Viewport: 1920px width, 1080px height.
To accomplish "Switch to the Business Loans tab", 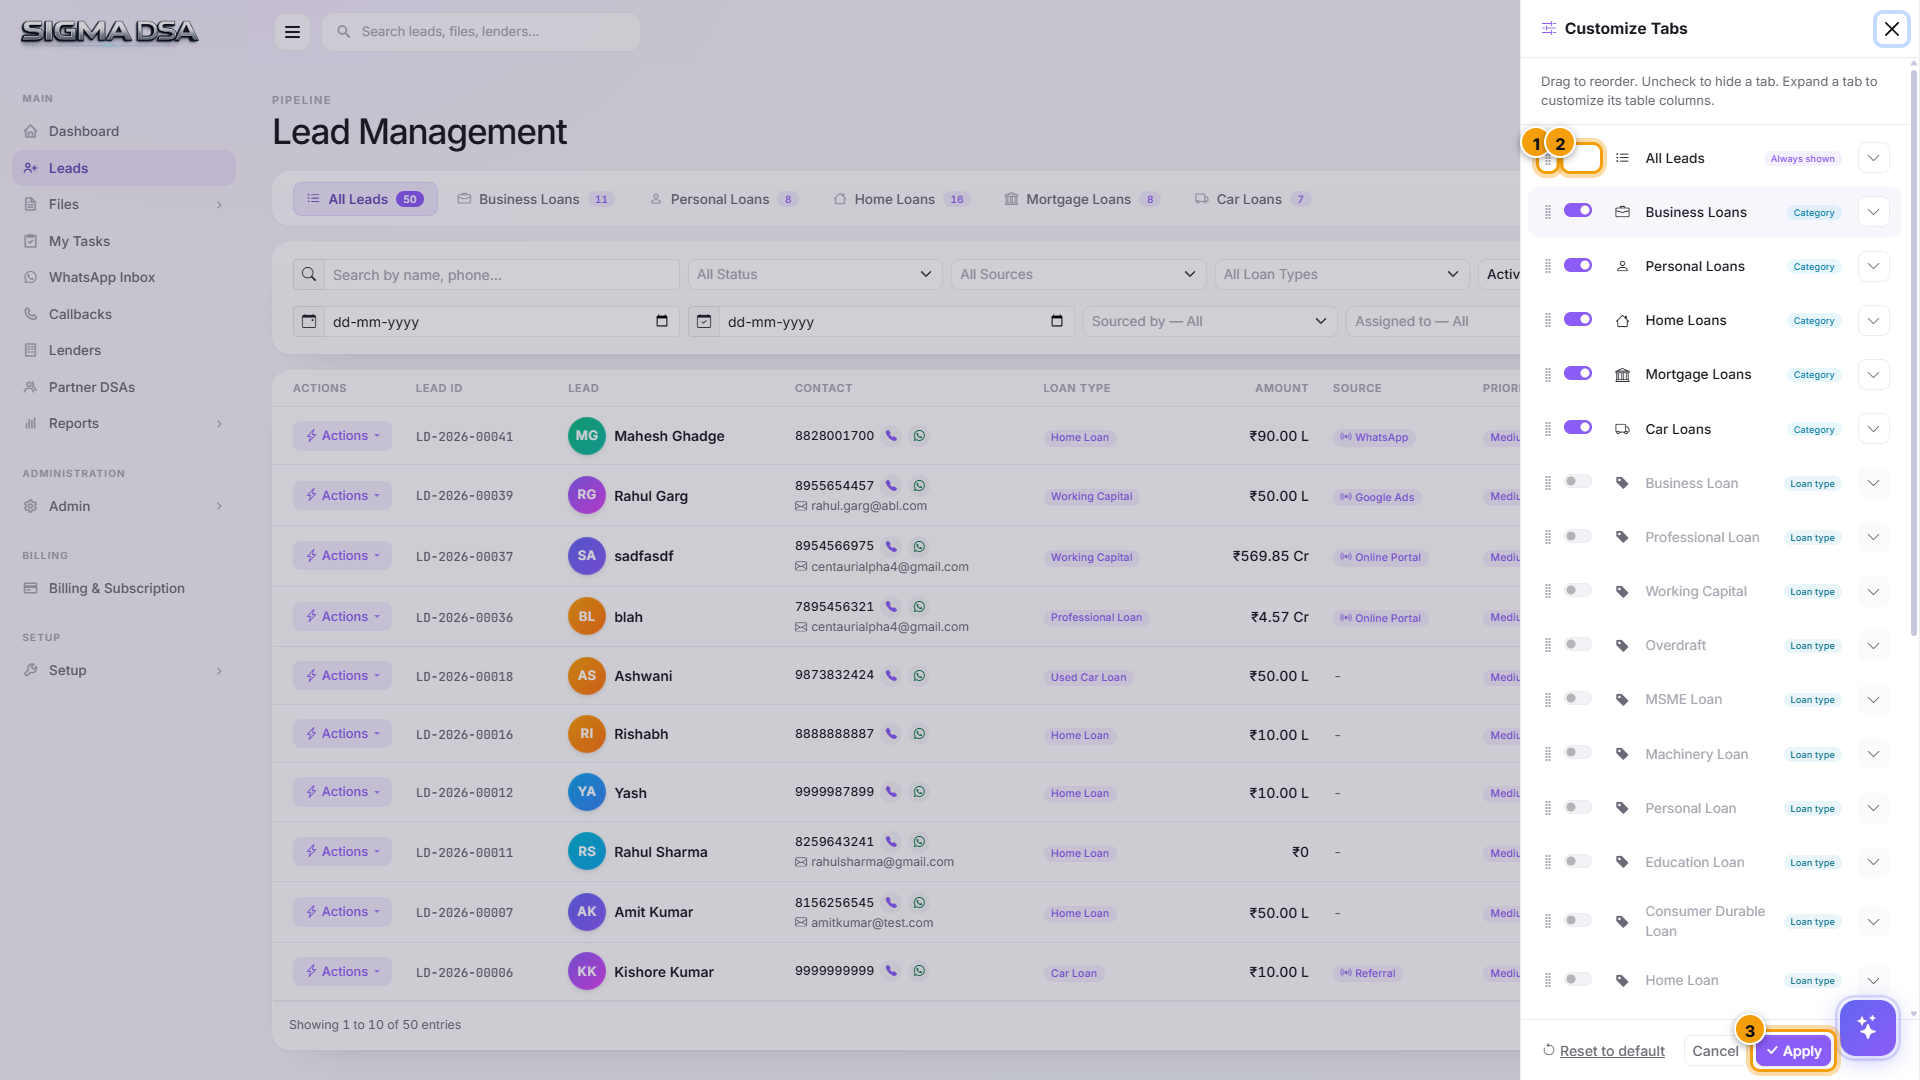I will coord(535,200).
